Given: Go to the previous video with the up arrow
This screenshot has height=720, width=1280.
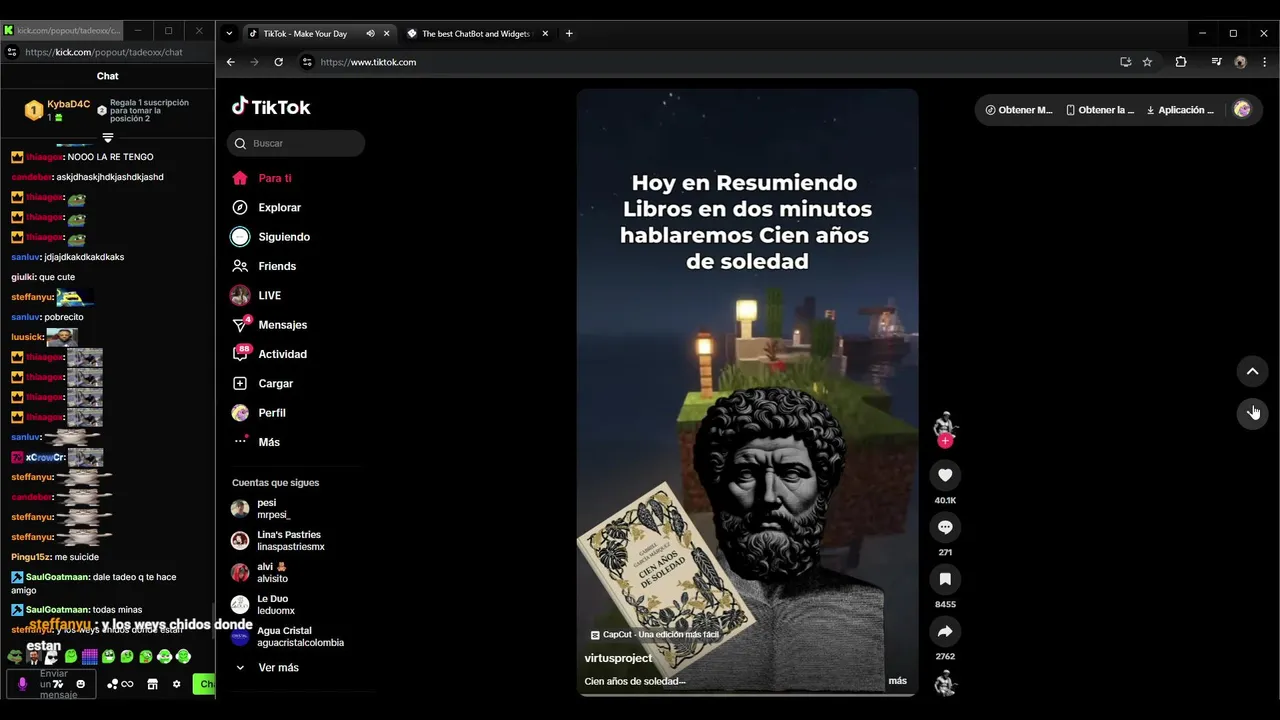Looking at the screenshot, I should pyautogui.click(x=1252, y=371).
